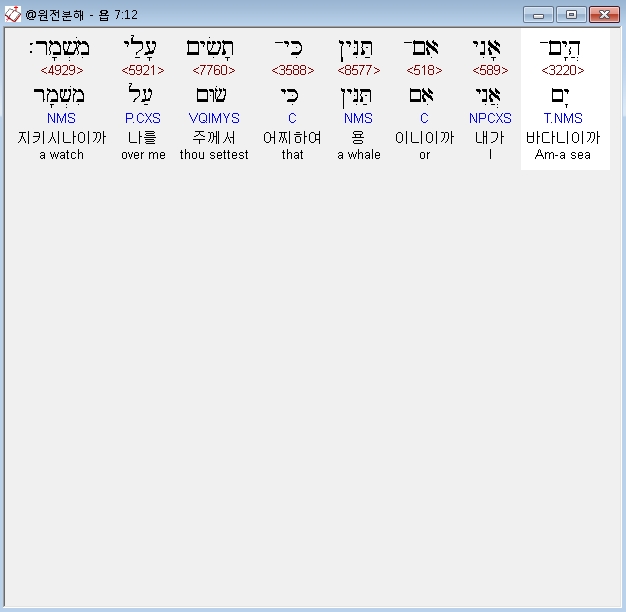Click the T.NMS parsing code

[563, 118]
